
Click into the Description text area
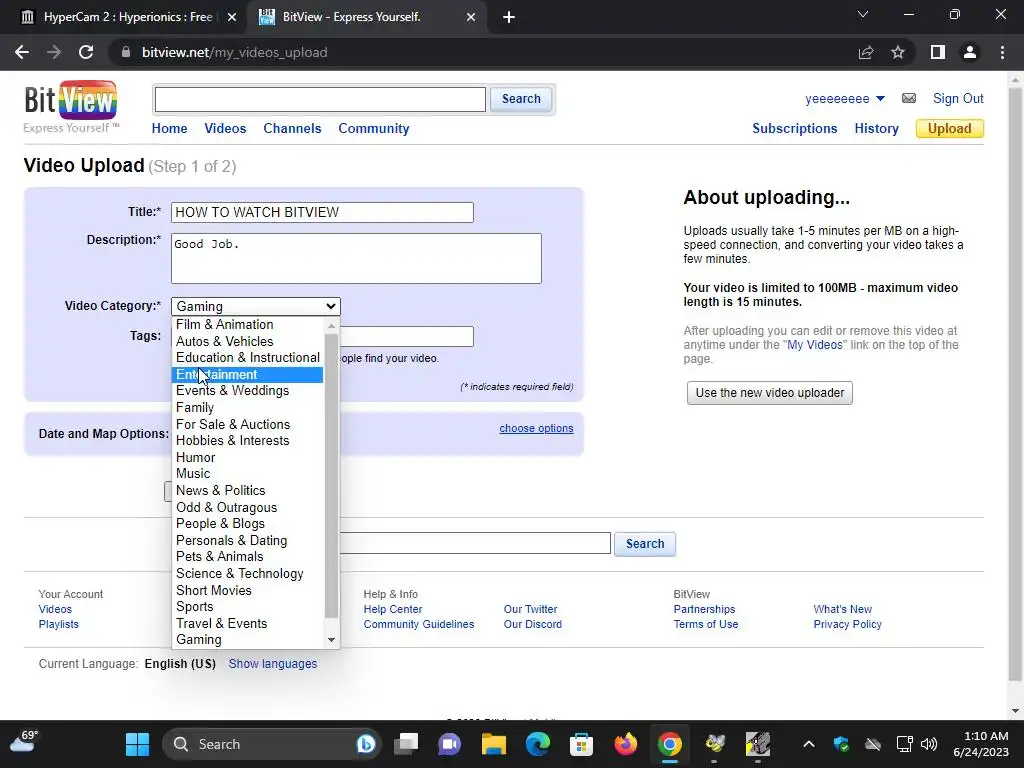point(356,259)
